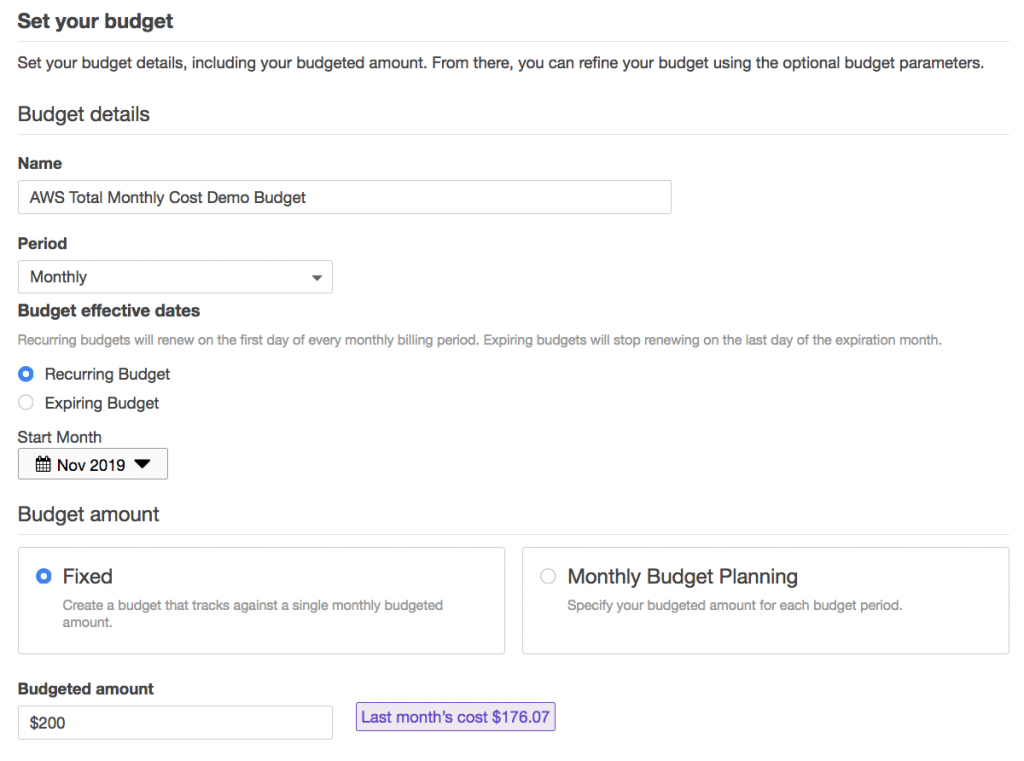Open the Period dropdown arrow
Image resolution: width=1024 pixels, height=761 pixels.
coord(318,277)
